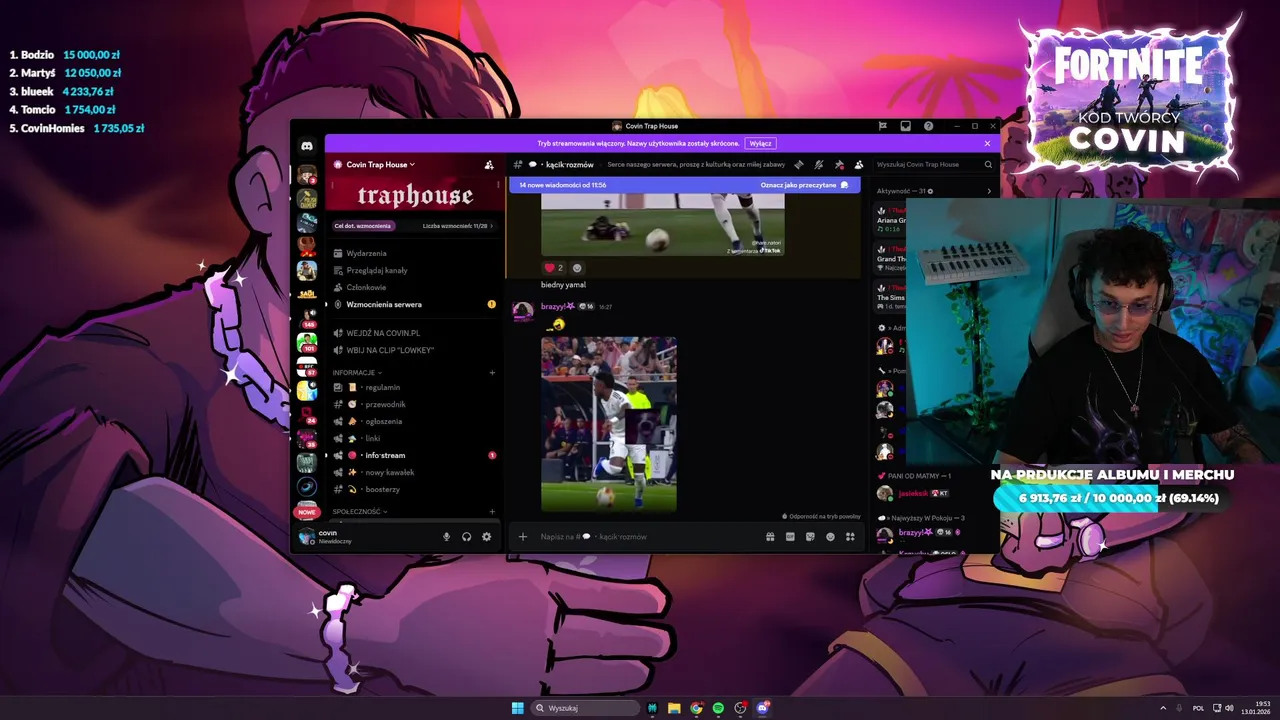The image size is (1280, 720).
Task: Toggle the member list icon
Action: click(859, 165)
